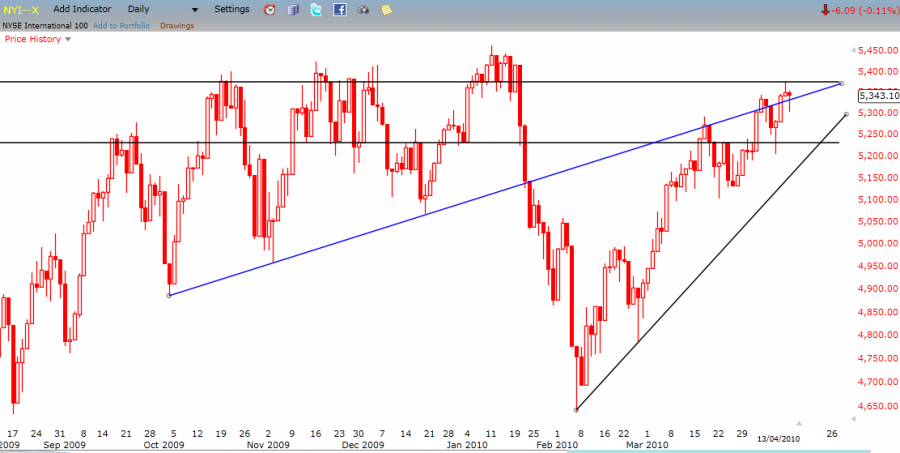Open the Settings menu
900x453 pixels.
tap(232, 10)
